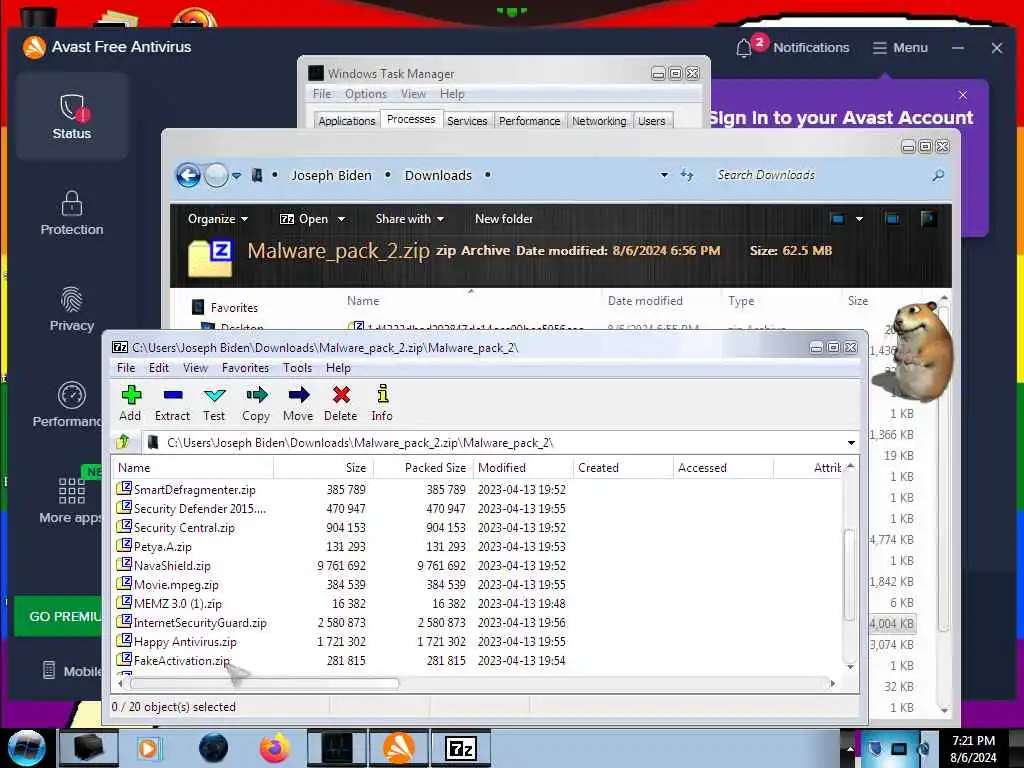This screenshot has height=768, width=1024.
Task: Click the 7-Zip vertical scrollbar thumb
Action: pos(850,575)
